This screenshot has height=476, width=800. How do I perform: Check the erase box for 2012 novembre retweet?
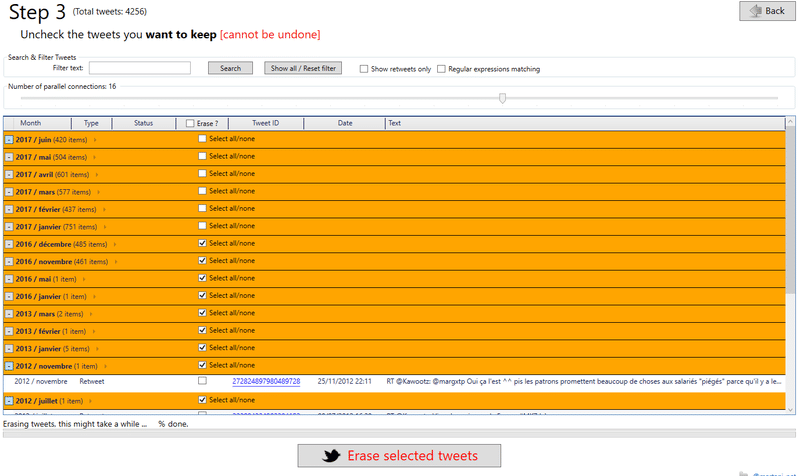pos(203,381)
